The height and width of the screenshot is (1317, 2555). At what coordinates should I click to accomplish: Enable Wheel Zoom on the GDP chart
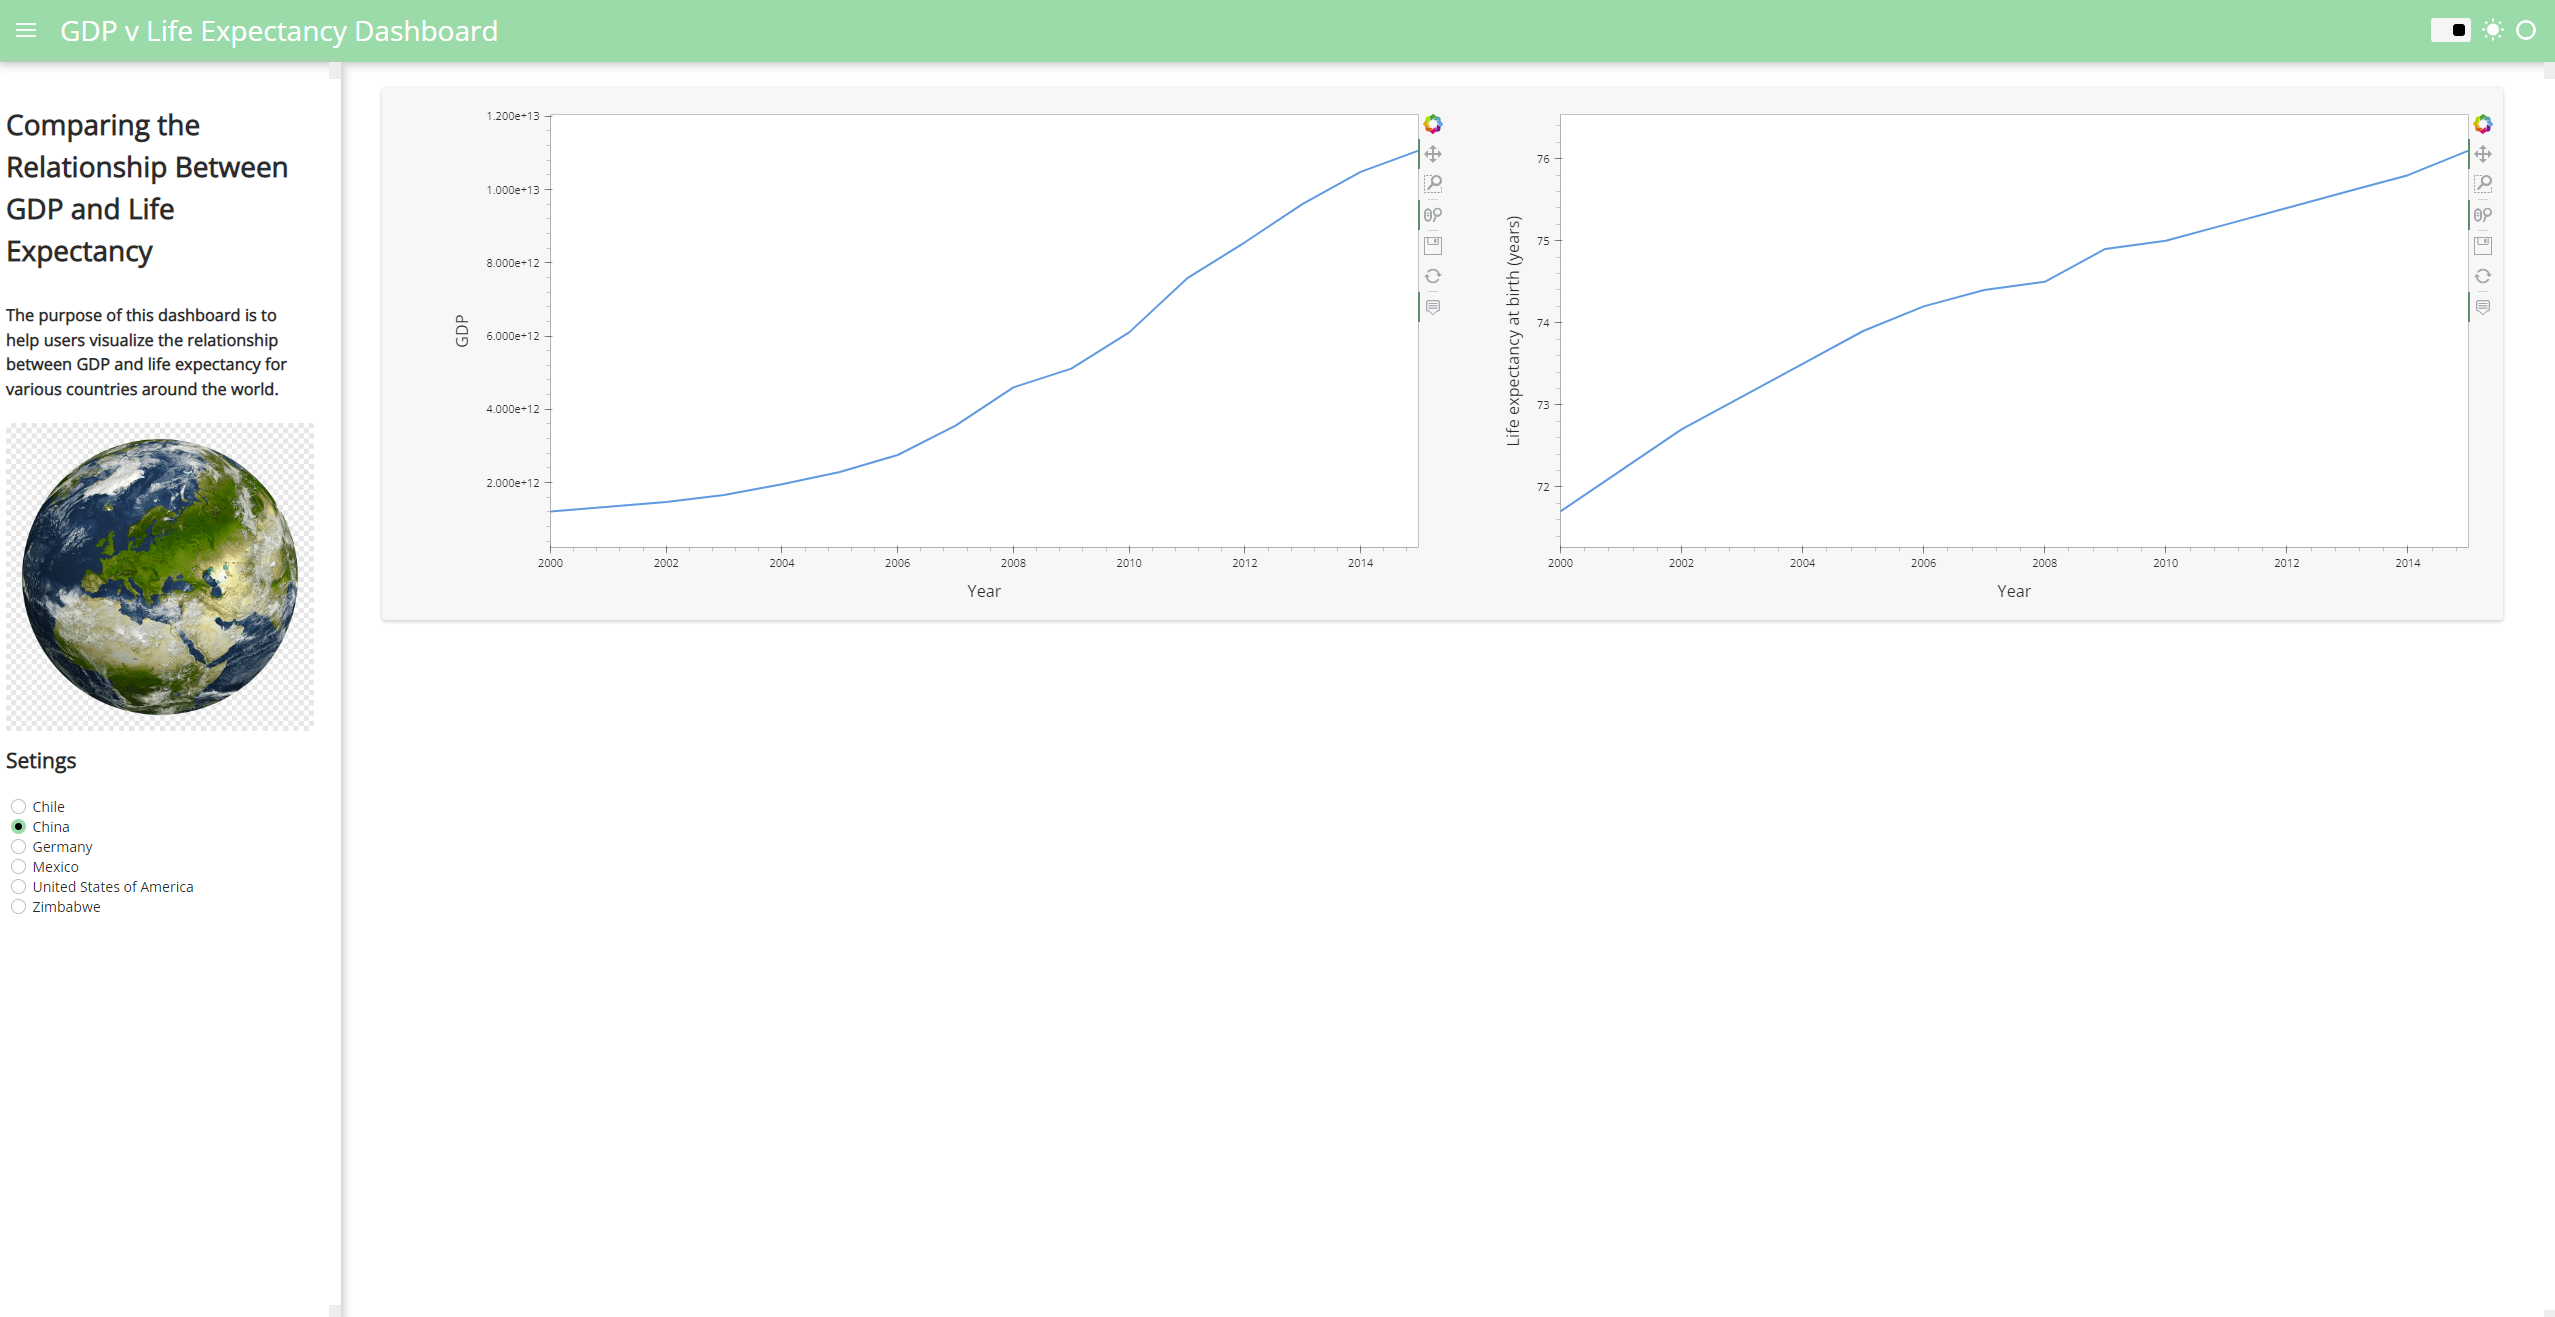pyautogui.click(x=1433, y=214)
